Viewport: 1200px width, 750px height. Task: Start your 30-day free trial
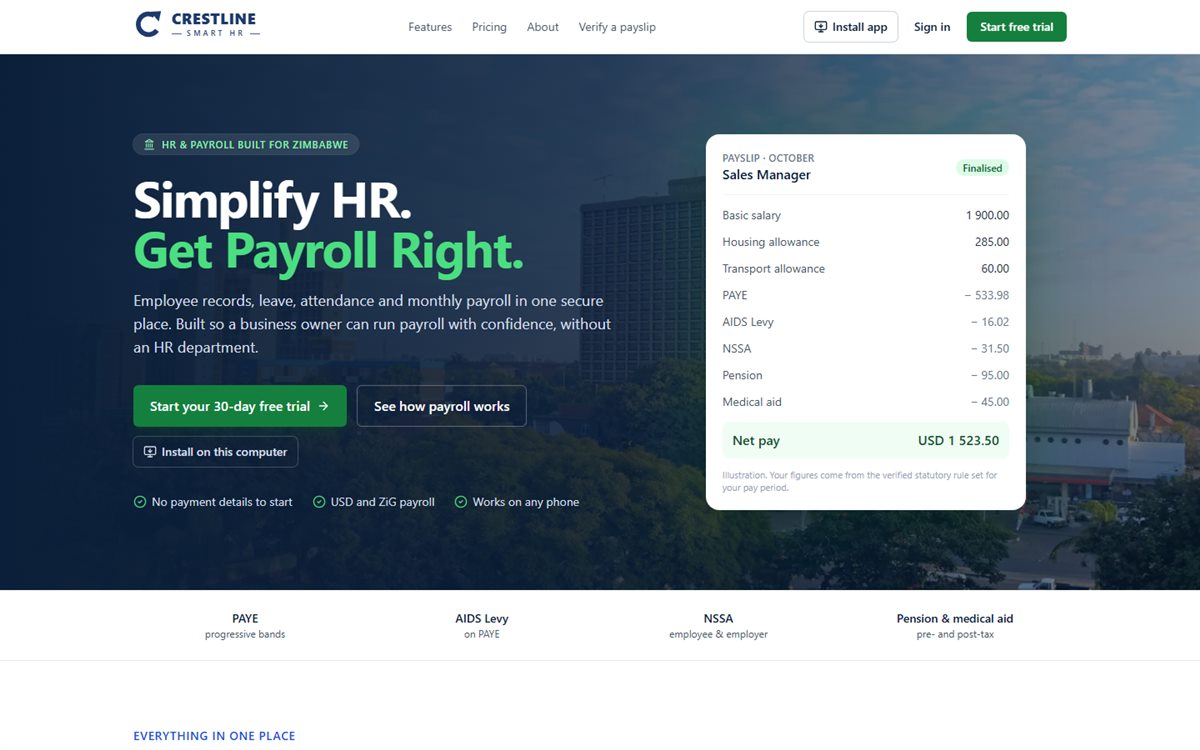click(x=240, y=406)
